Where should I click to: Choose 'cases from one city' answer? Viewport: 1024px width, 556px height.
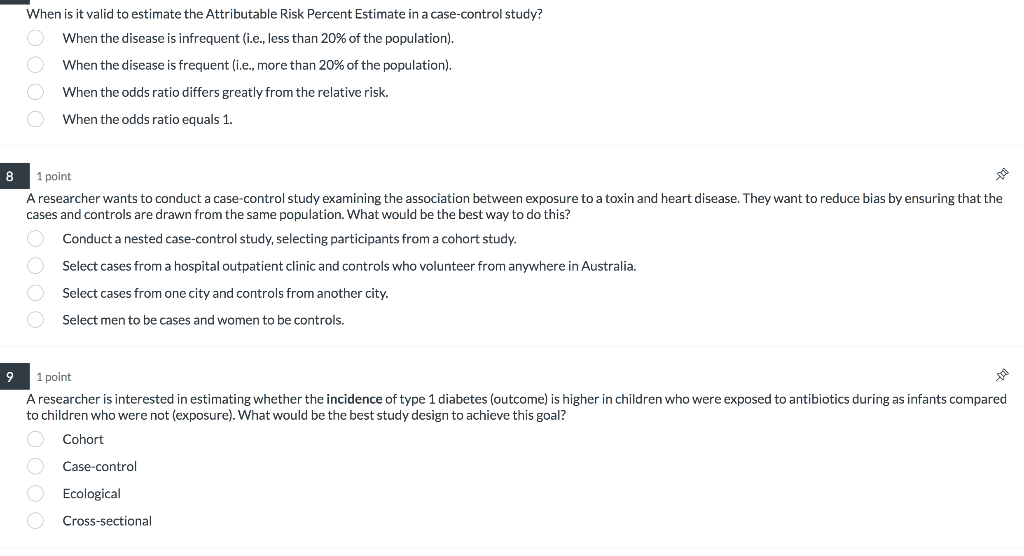35,293
